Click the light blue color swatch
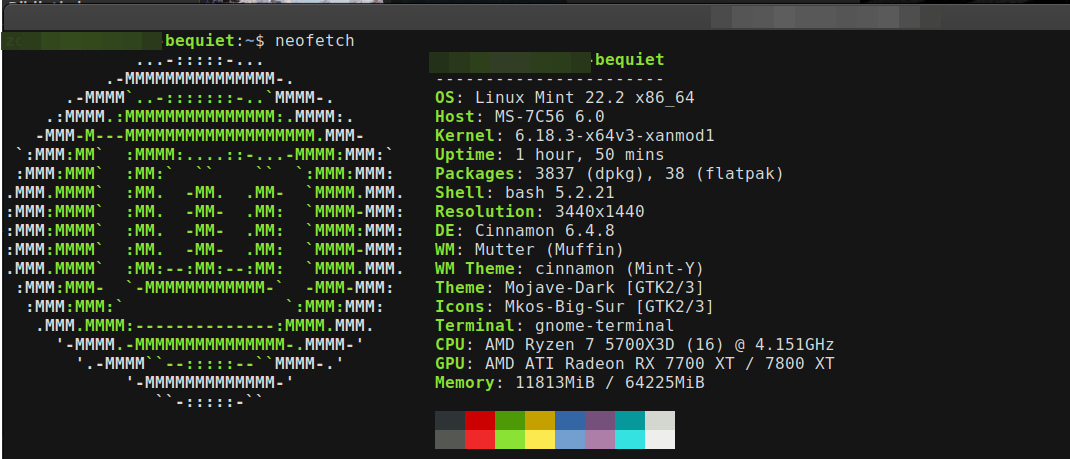 pos(570,439)
